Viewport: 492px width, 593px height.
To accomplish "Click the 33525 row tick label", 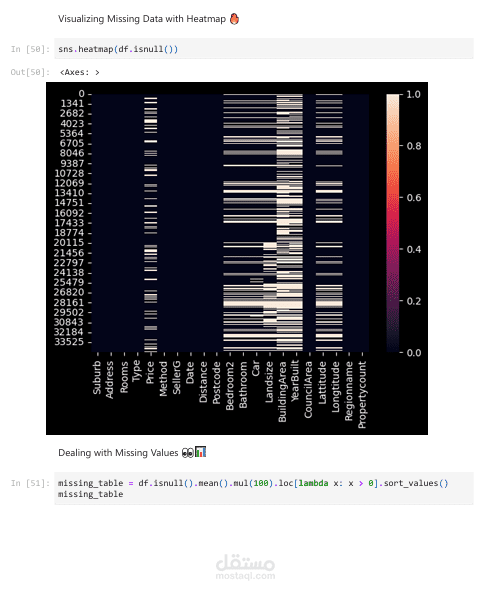I will [69, 342].
